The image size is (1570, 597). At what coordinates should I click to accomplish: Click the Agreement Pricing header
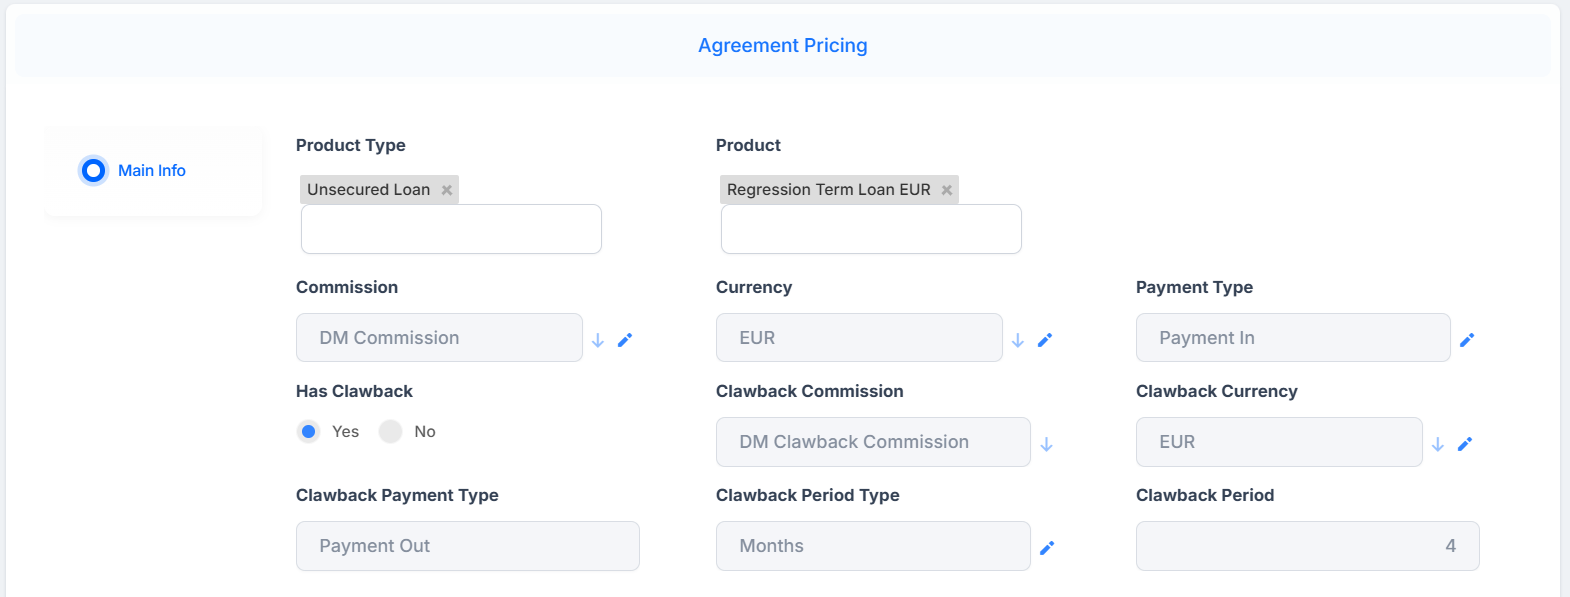[x=783, y=45]
